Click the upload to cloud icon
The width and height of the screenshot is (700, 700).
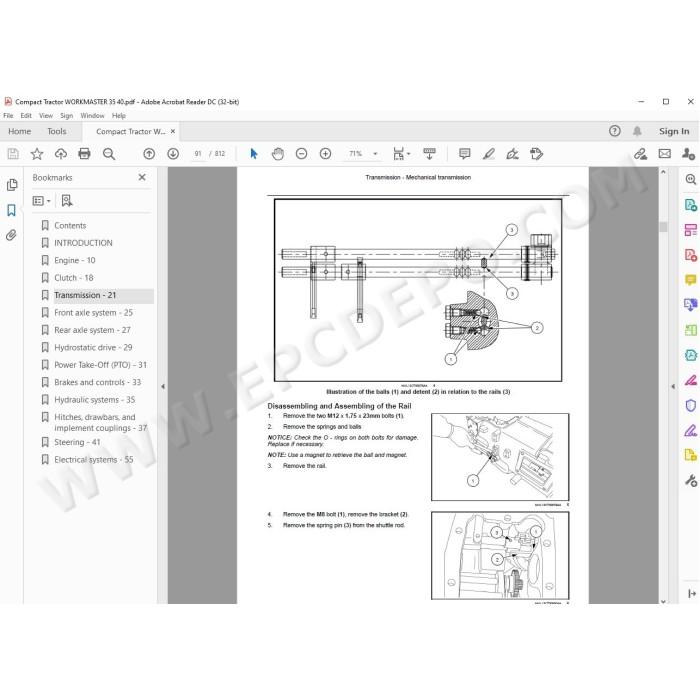(61, 154)
